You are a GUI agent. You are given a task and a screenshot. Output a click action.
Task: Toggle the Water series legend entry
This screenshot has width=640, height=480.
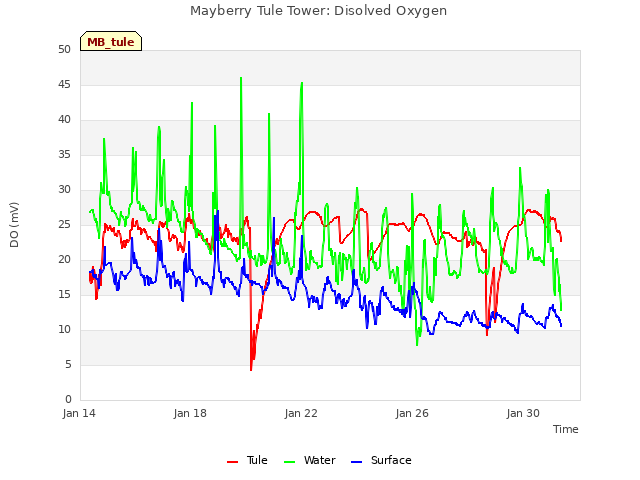point(309,460)
